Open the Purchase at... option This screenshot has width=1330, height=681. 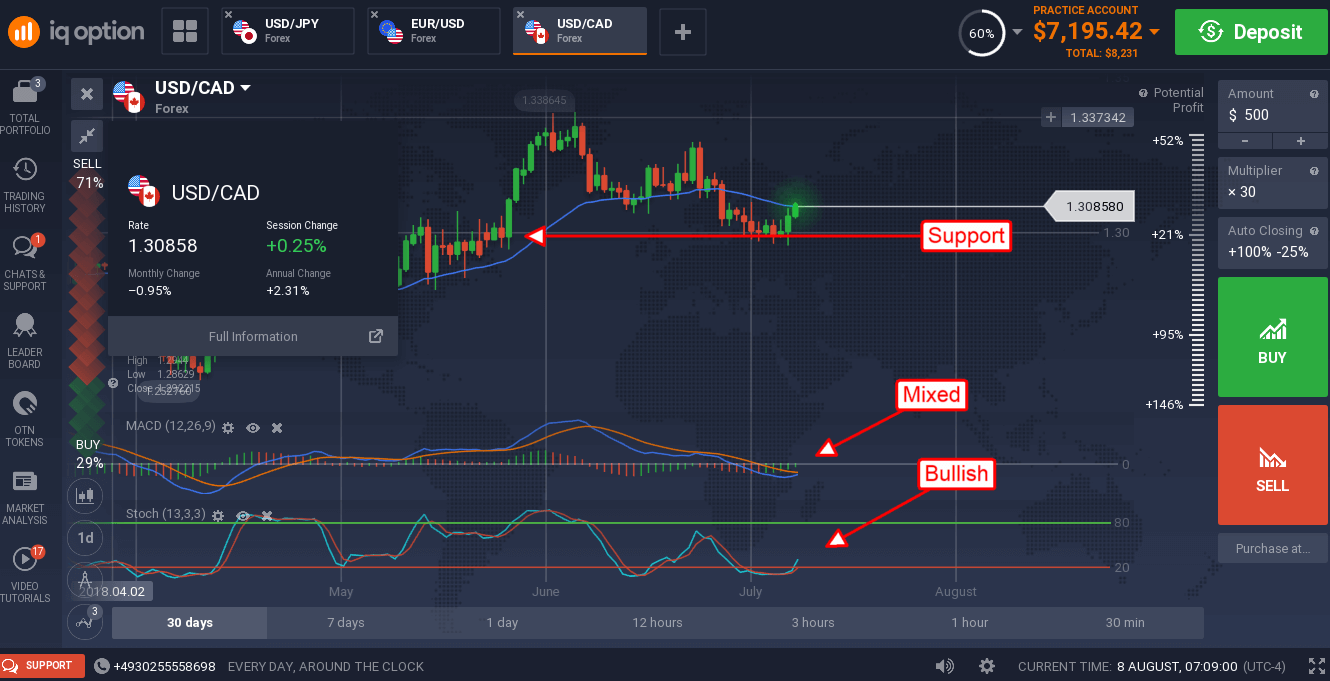(1273, 548)
